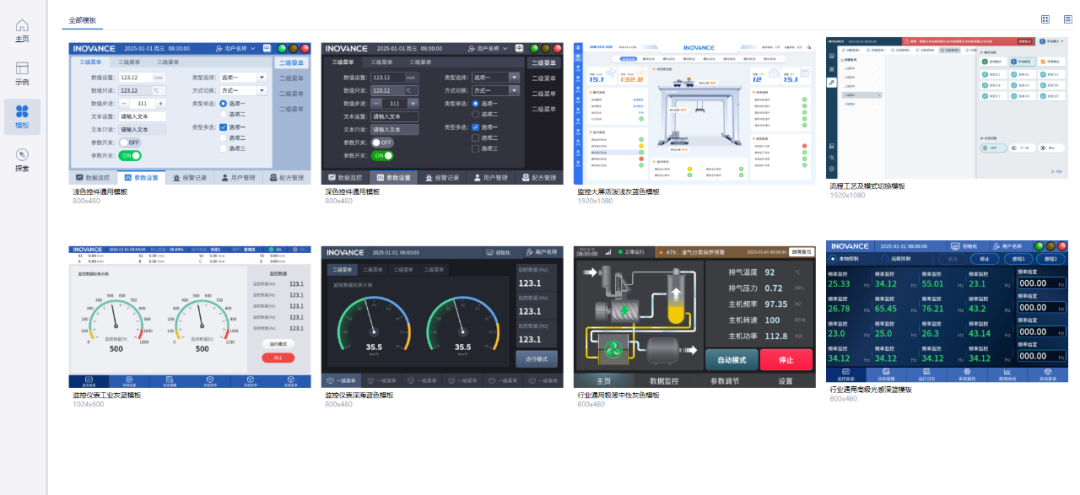Select the 全部模板 tab
This screenshot has height=495, width=1080.
point(82,21)
